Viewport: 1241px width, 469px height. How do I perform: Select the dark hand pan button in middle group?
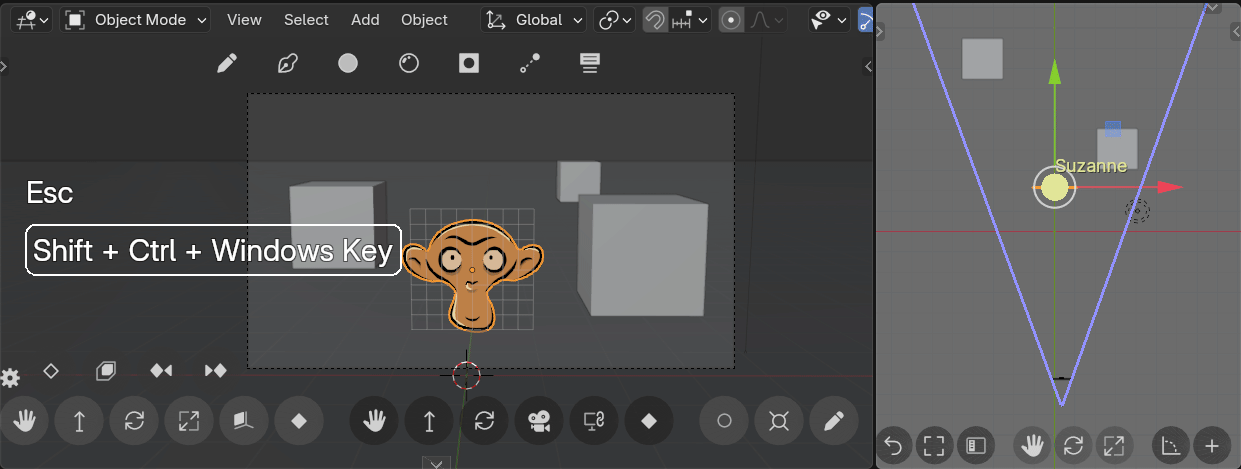tap(374, 421)
